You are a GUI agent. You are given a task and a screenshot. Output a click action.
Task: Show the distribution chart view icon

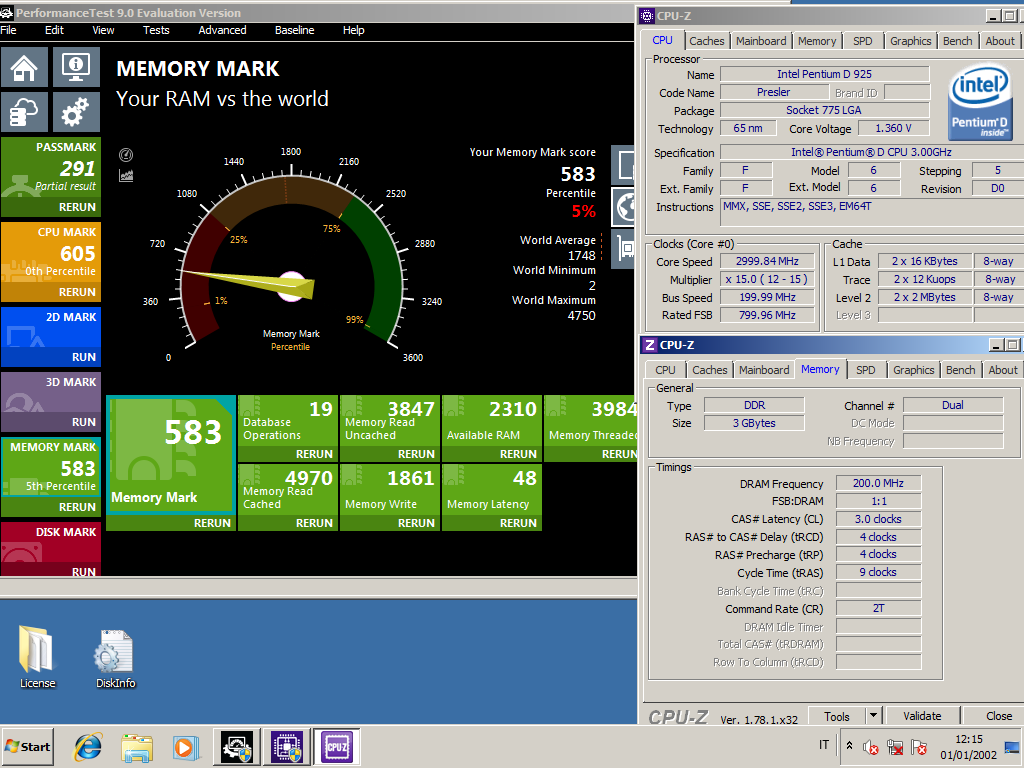(x=126, y=175)
